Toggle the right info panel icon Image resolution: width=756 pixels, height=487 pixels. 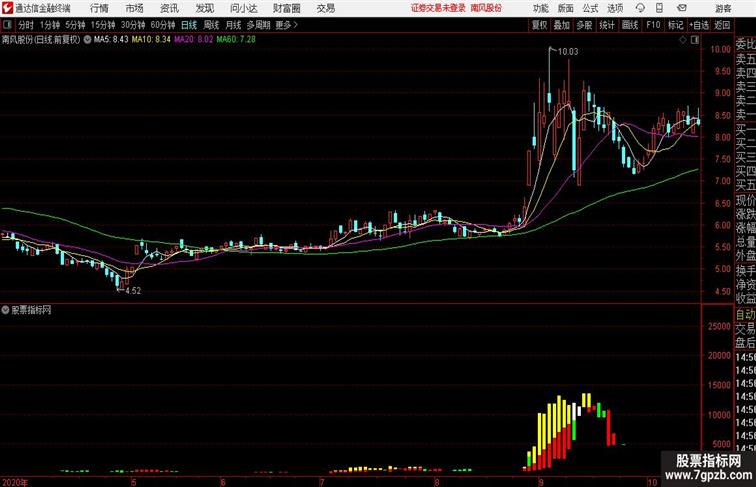click(695, 40)
